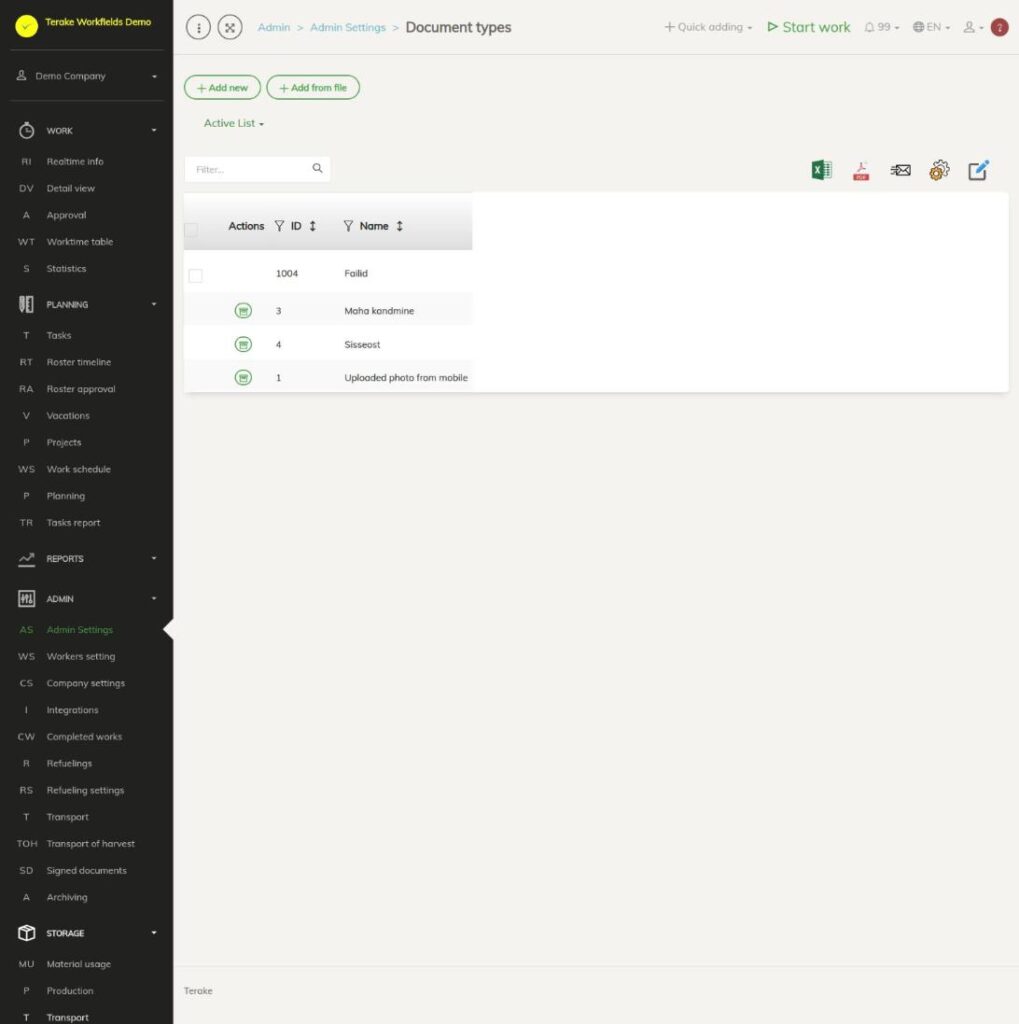This screenshot has width=1019, height=1024.
Task: Click the search magnifier in filter box
Action: pyautogui.click(x=317, y=168)
